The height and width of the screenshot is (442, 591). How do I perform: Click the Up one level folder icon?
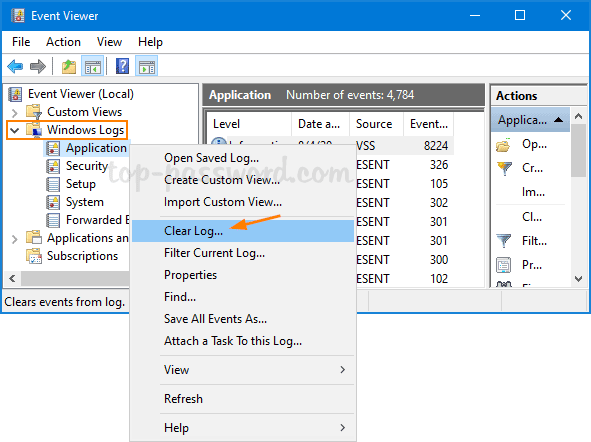point(69,67)
